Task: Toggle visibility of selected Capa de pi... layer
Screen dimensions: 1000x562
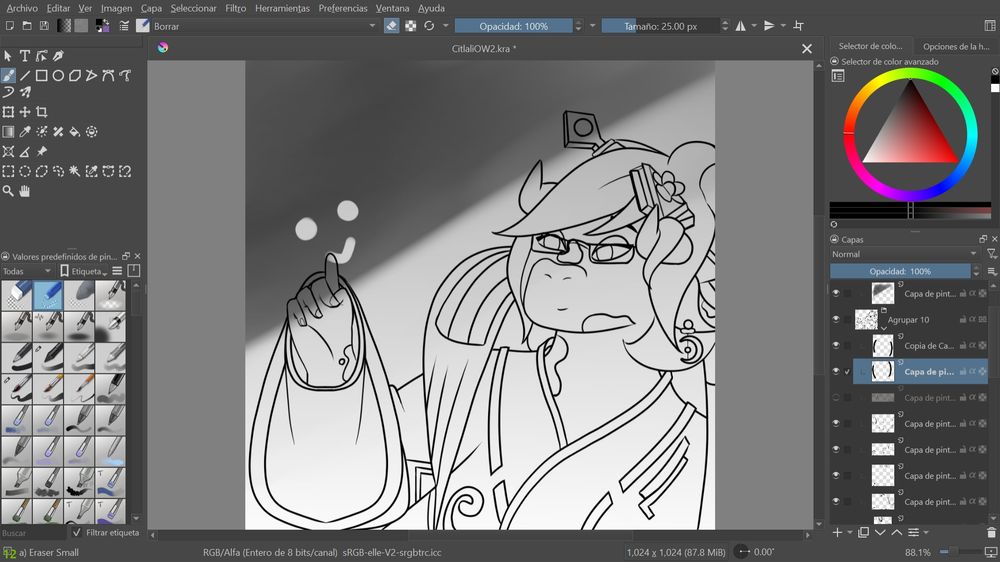Action: [x=836, y=371]
